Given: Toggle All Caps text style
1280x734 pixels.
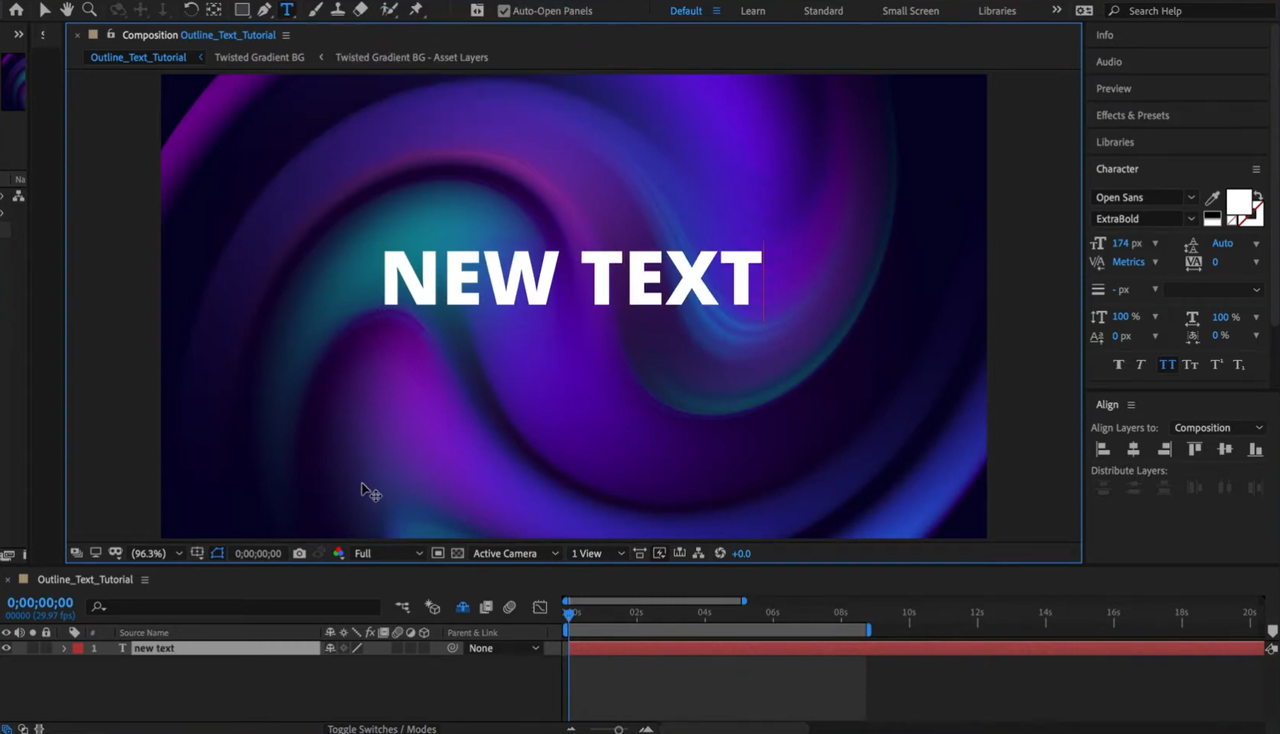Looking at the screenshot, I should click(1167, 365).
